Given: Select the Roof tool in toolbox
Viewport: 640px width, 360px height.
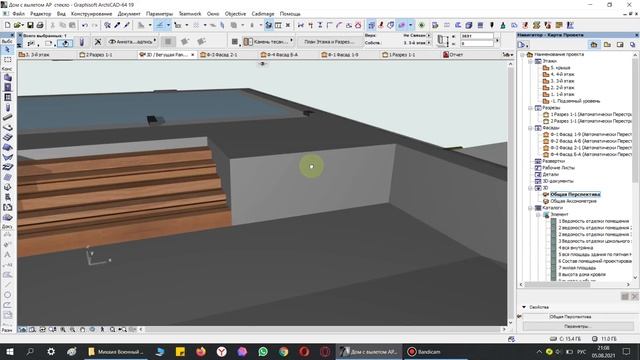Looking at the screenshot, I should pos(7,147).
